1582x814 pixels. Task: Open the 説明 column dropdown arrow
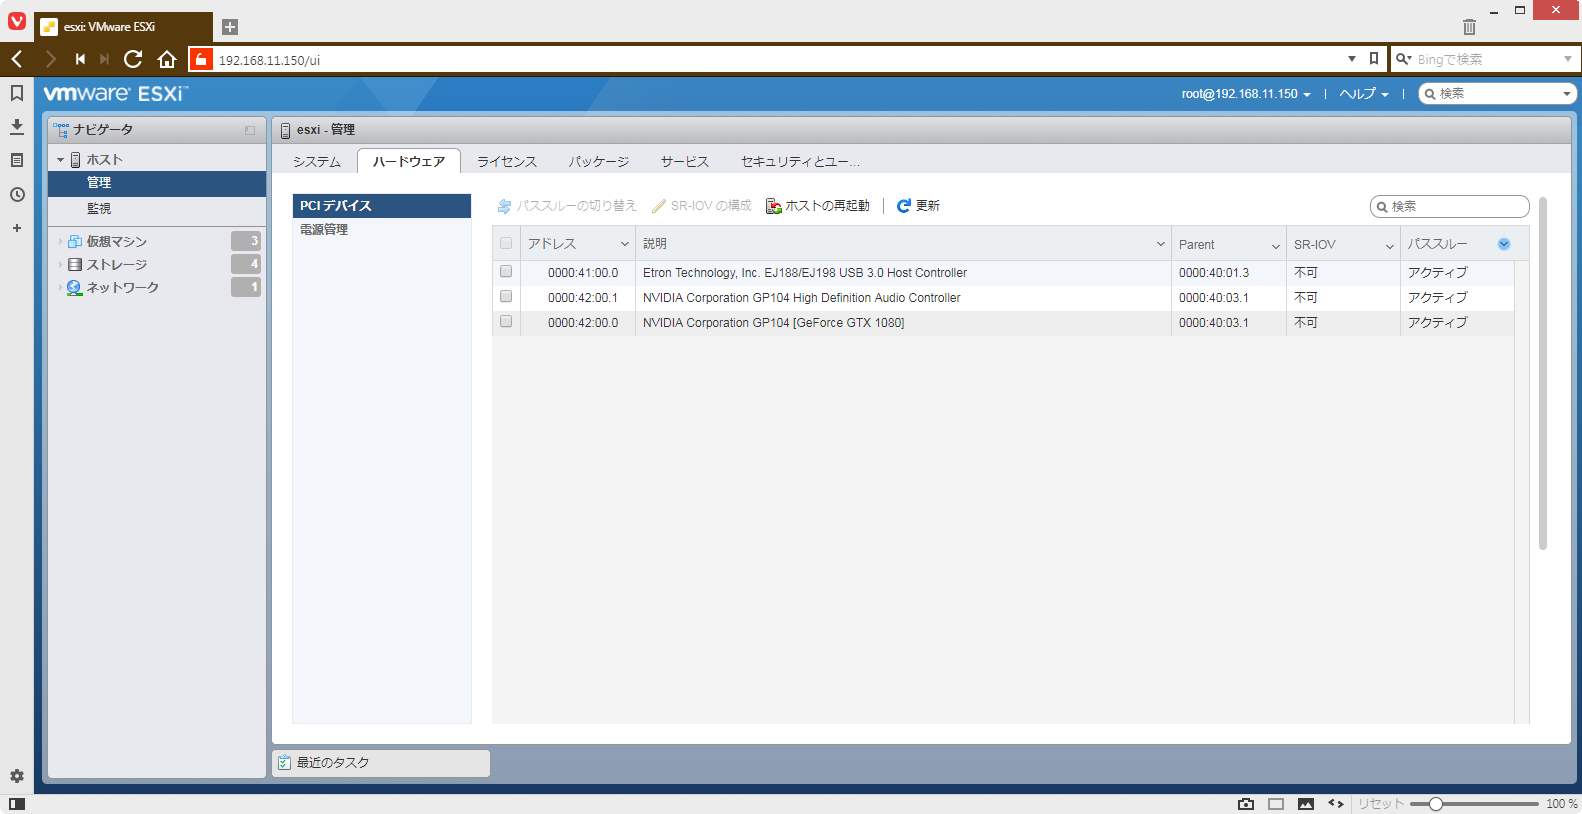click(x=1161, y=244)
